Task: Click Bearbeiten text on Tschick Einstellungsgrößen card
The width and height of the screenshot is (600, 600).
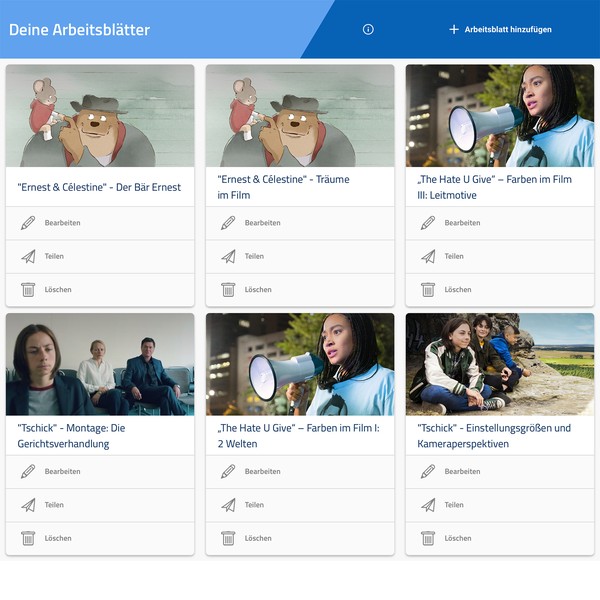Action: point(462,471)
